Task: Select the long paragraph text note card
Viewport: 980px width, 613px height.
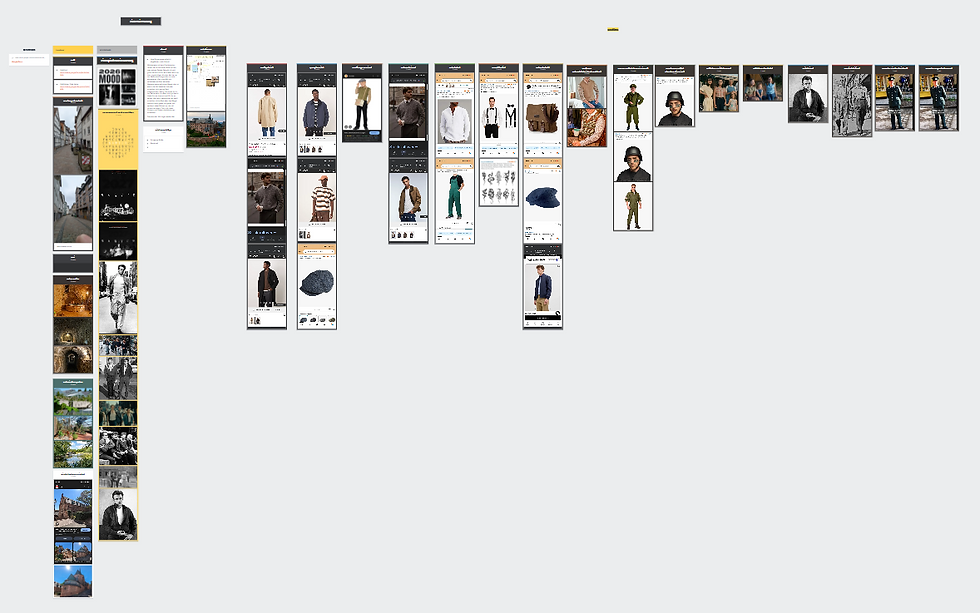Action: pyautogui.click(x=163, y=83)
